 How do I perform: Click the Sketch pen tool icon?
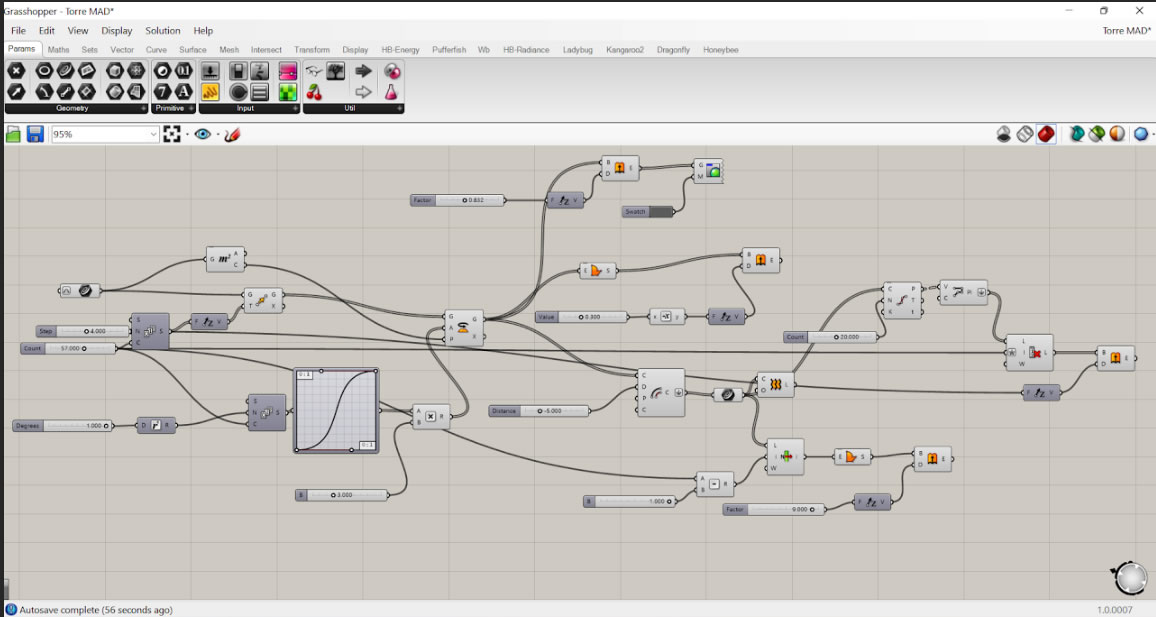tap(232, 134)
